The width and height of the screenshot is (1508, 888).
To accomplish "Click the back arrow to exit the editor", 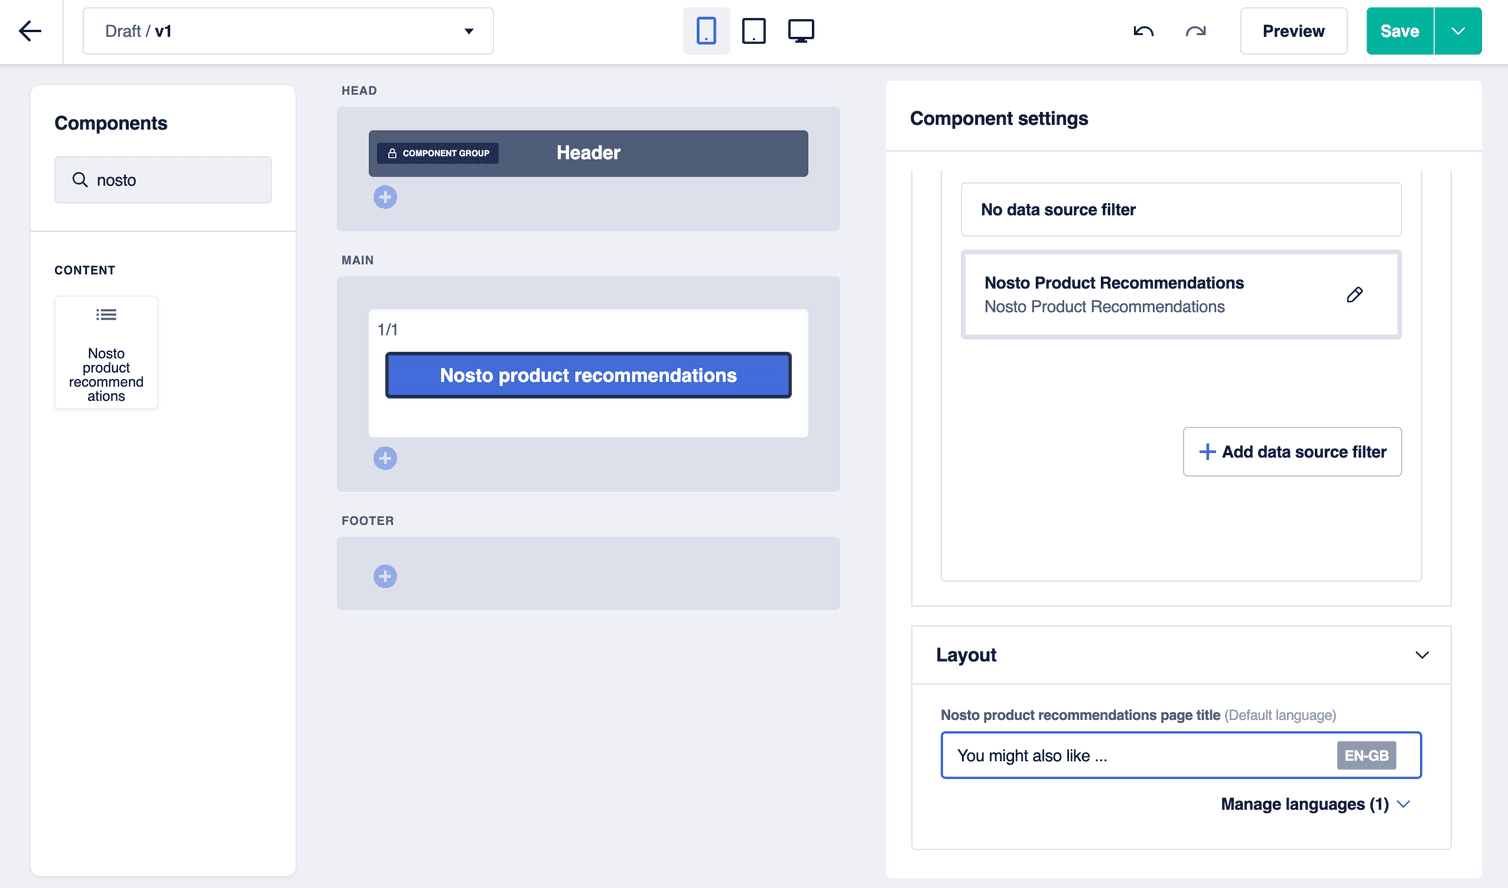I will 30,31.
